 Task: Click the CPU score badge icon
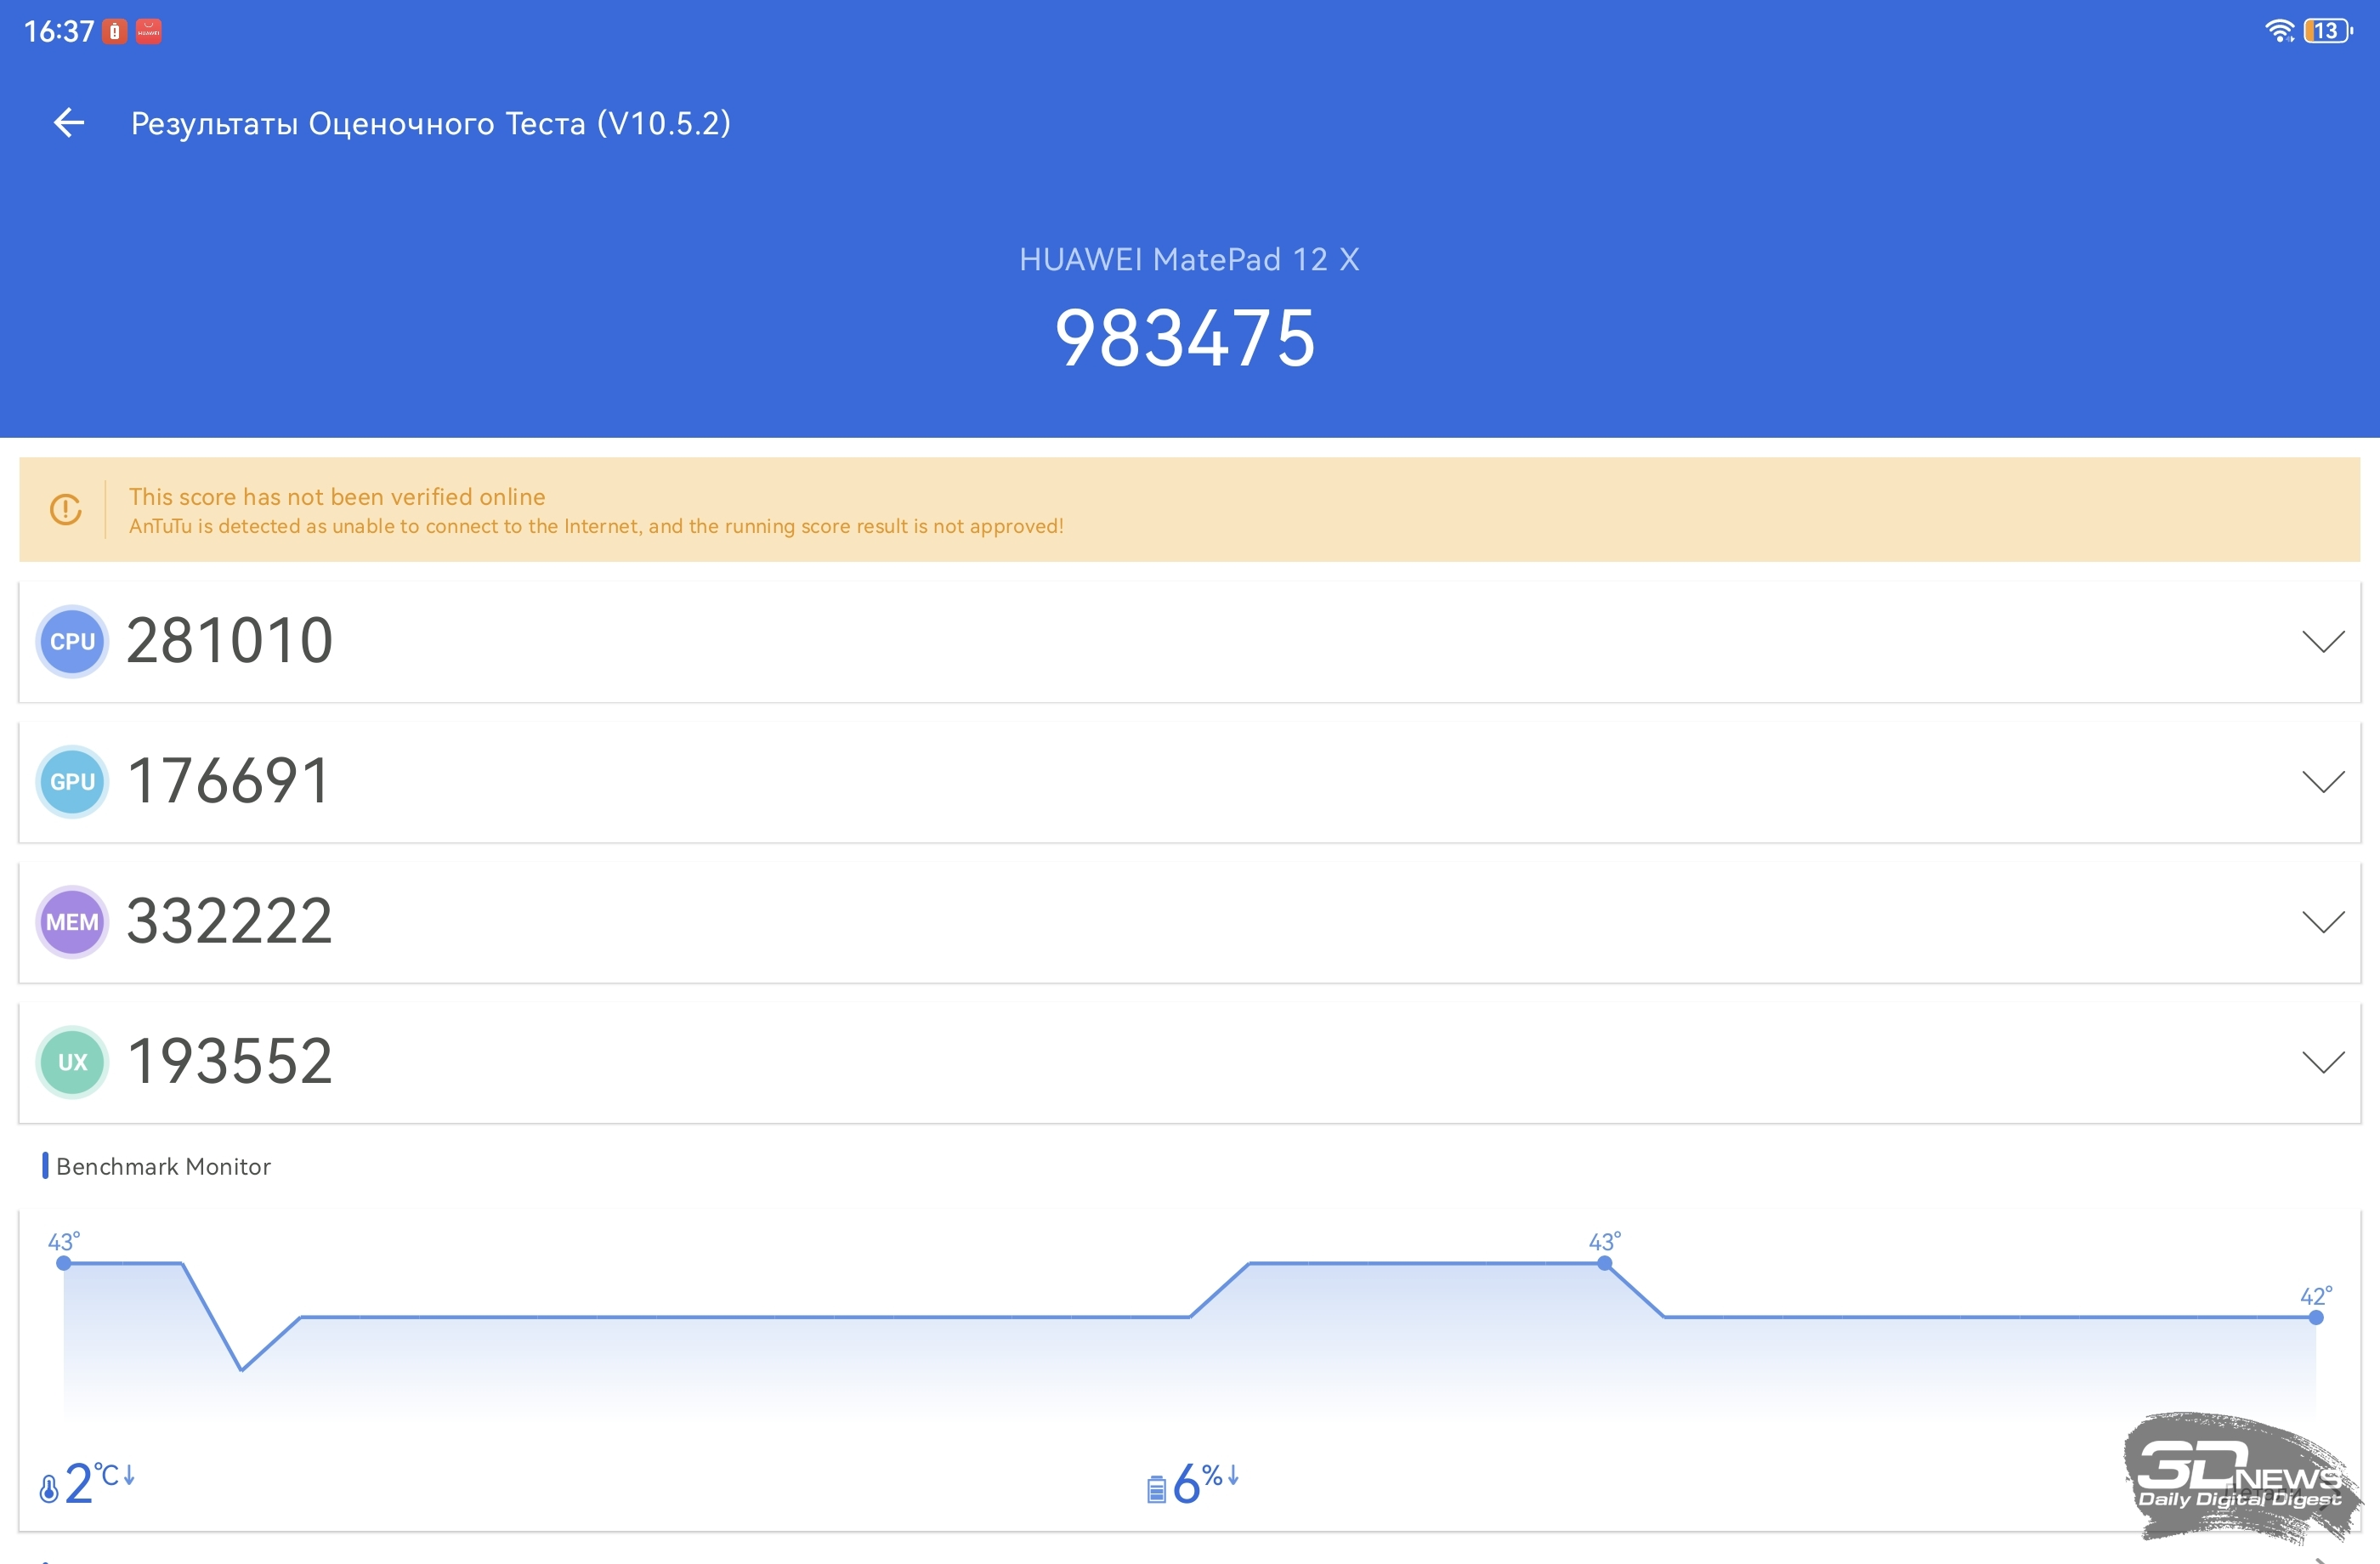72,641
